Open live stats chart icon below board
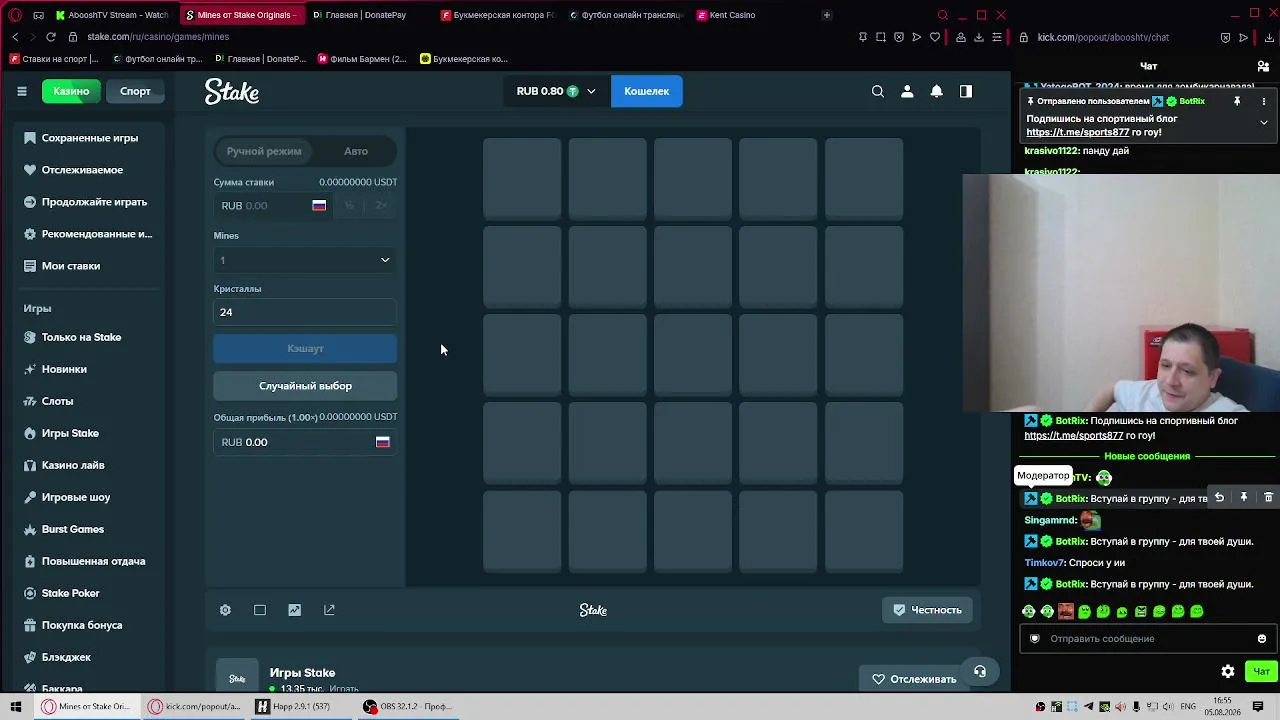 point(294,610)
